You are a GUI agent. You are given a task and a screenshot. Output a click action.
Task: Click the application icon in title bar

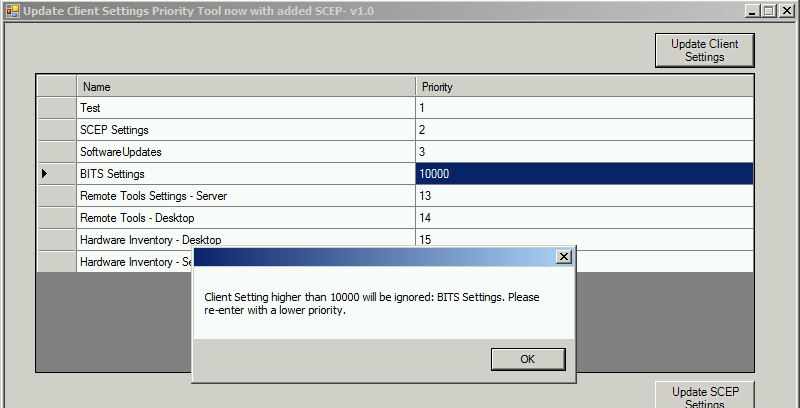11,10
